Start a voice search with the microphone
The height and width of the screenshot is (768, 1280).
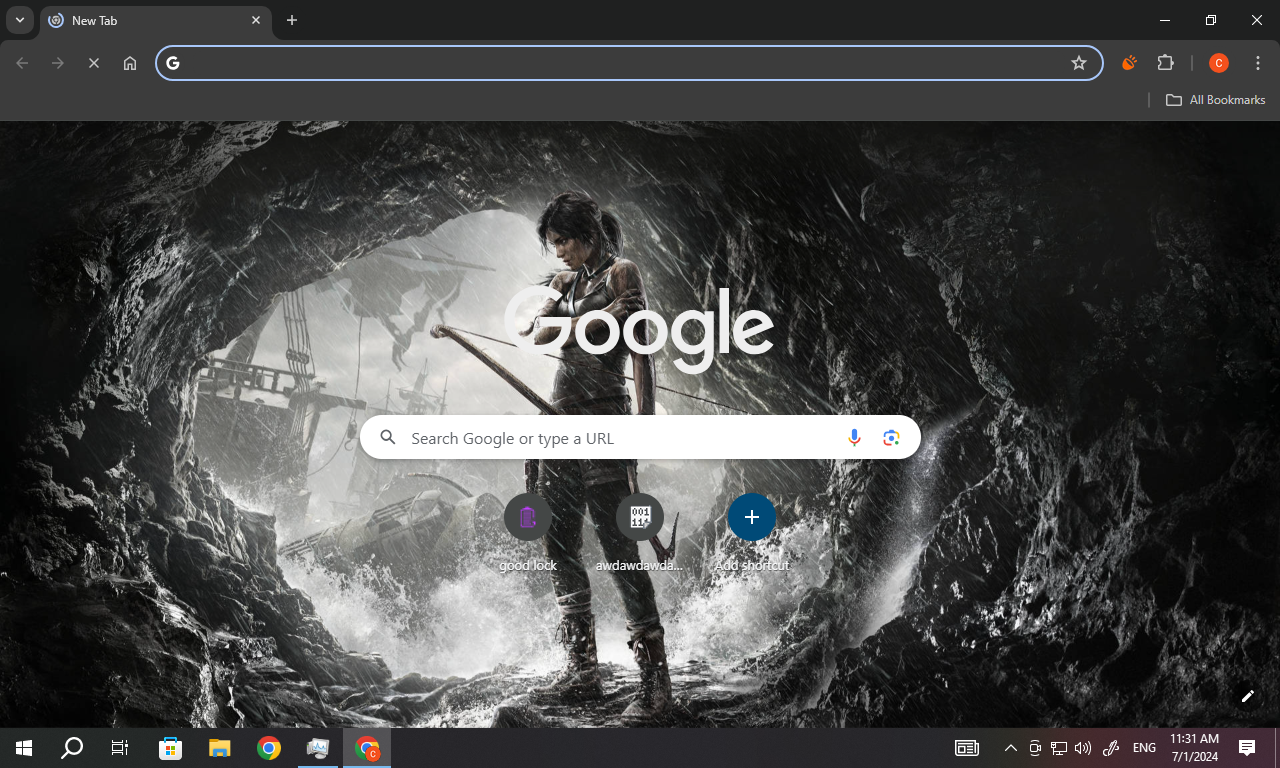pyautogui.click(x=854, y=438)
